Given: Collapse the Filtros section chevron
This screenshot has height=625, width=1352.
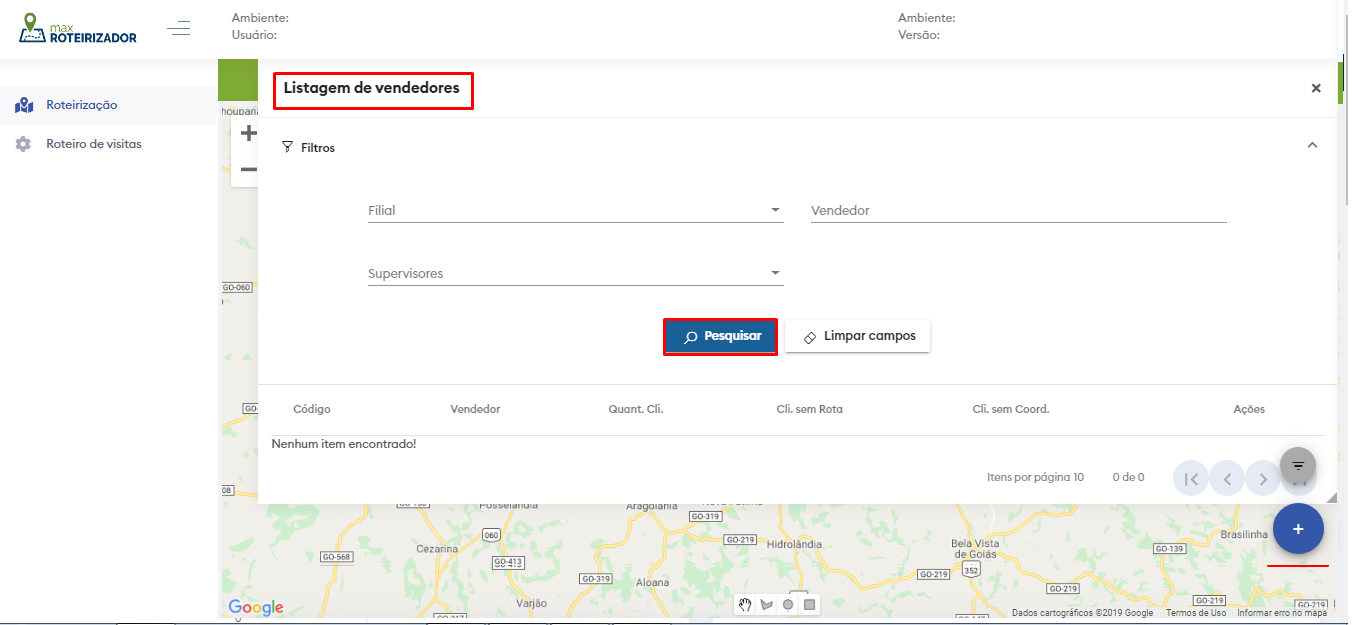Looking at the screenshot, I should (x=1312, y=146).
